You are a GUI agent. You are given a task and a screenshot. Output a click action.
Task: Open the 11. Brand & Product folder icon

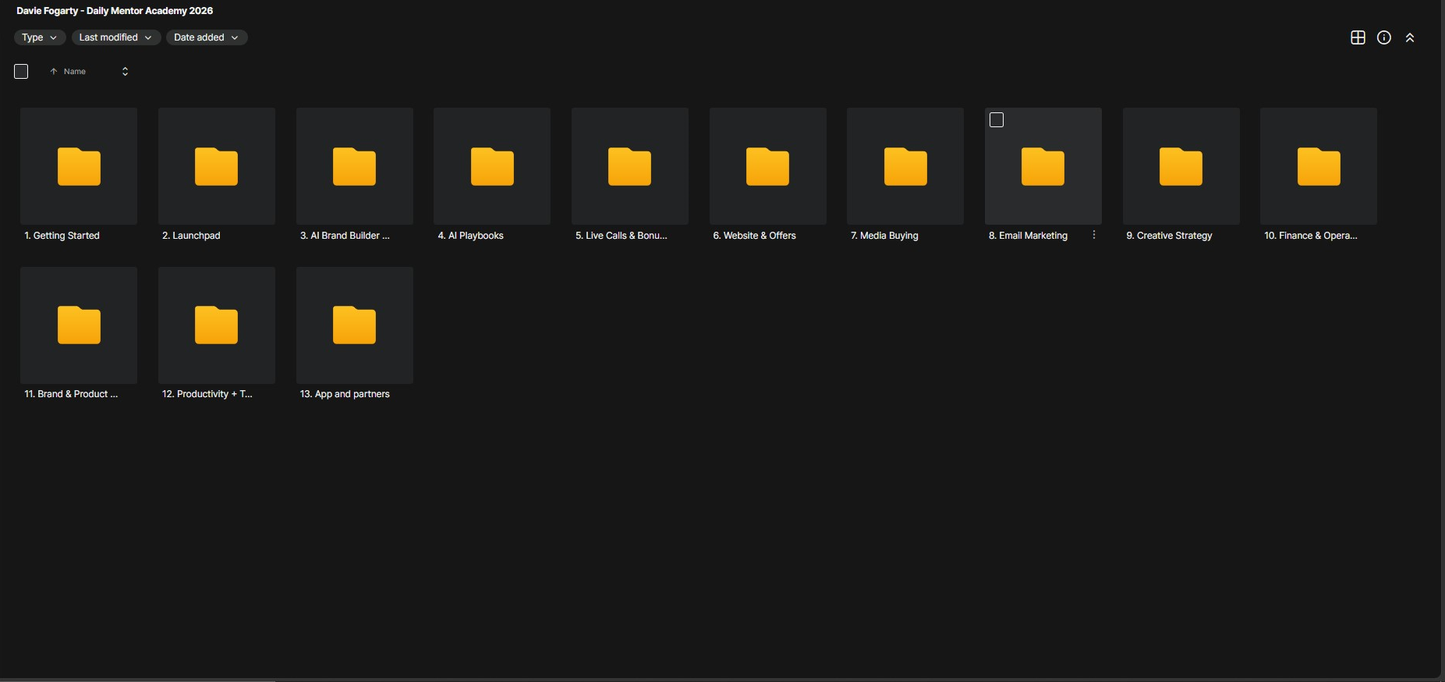coord(79,325)
